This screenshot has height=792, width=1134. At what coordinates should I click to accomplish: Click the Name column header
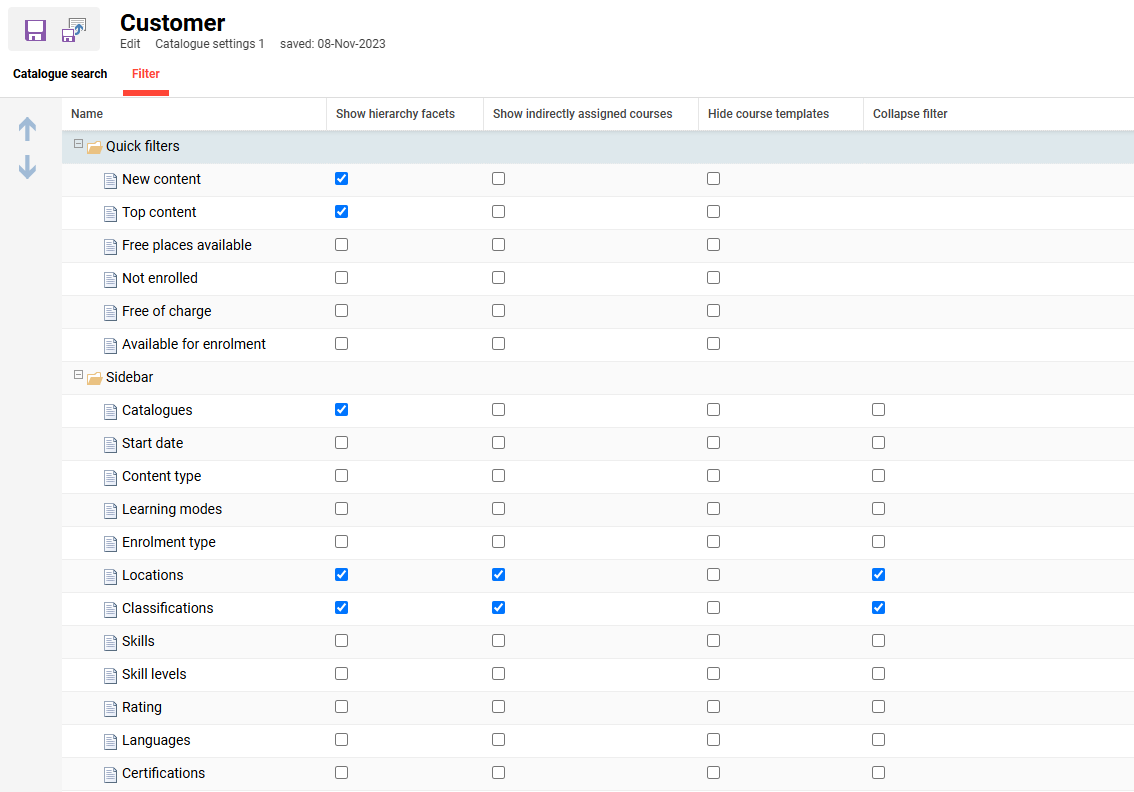[86, 113]
